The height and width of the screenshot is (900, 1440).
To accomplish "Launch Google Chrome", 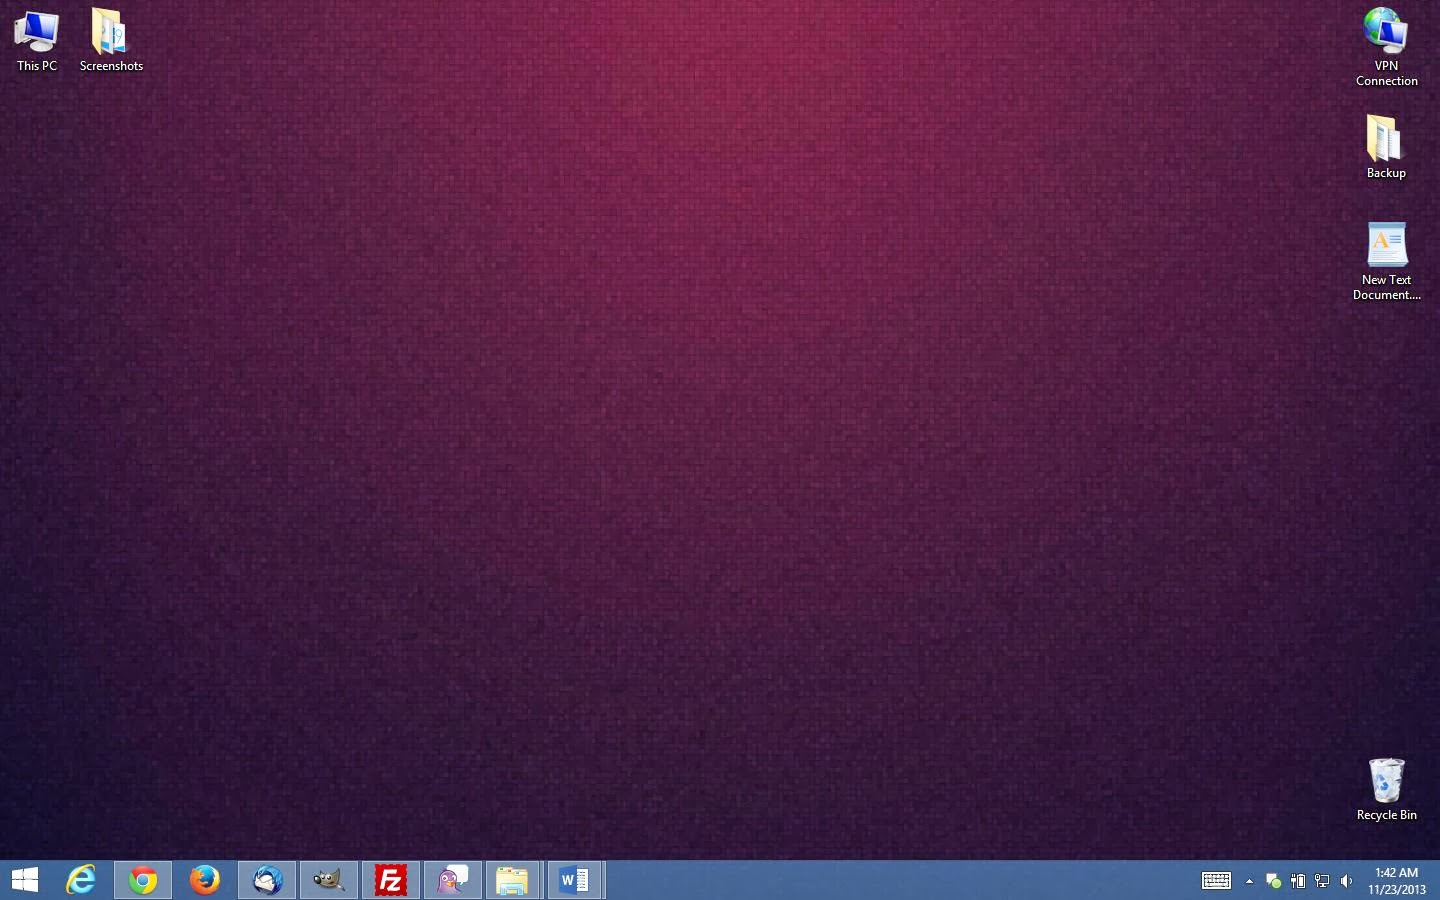I will [143, 880].
